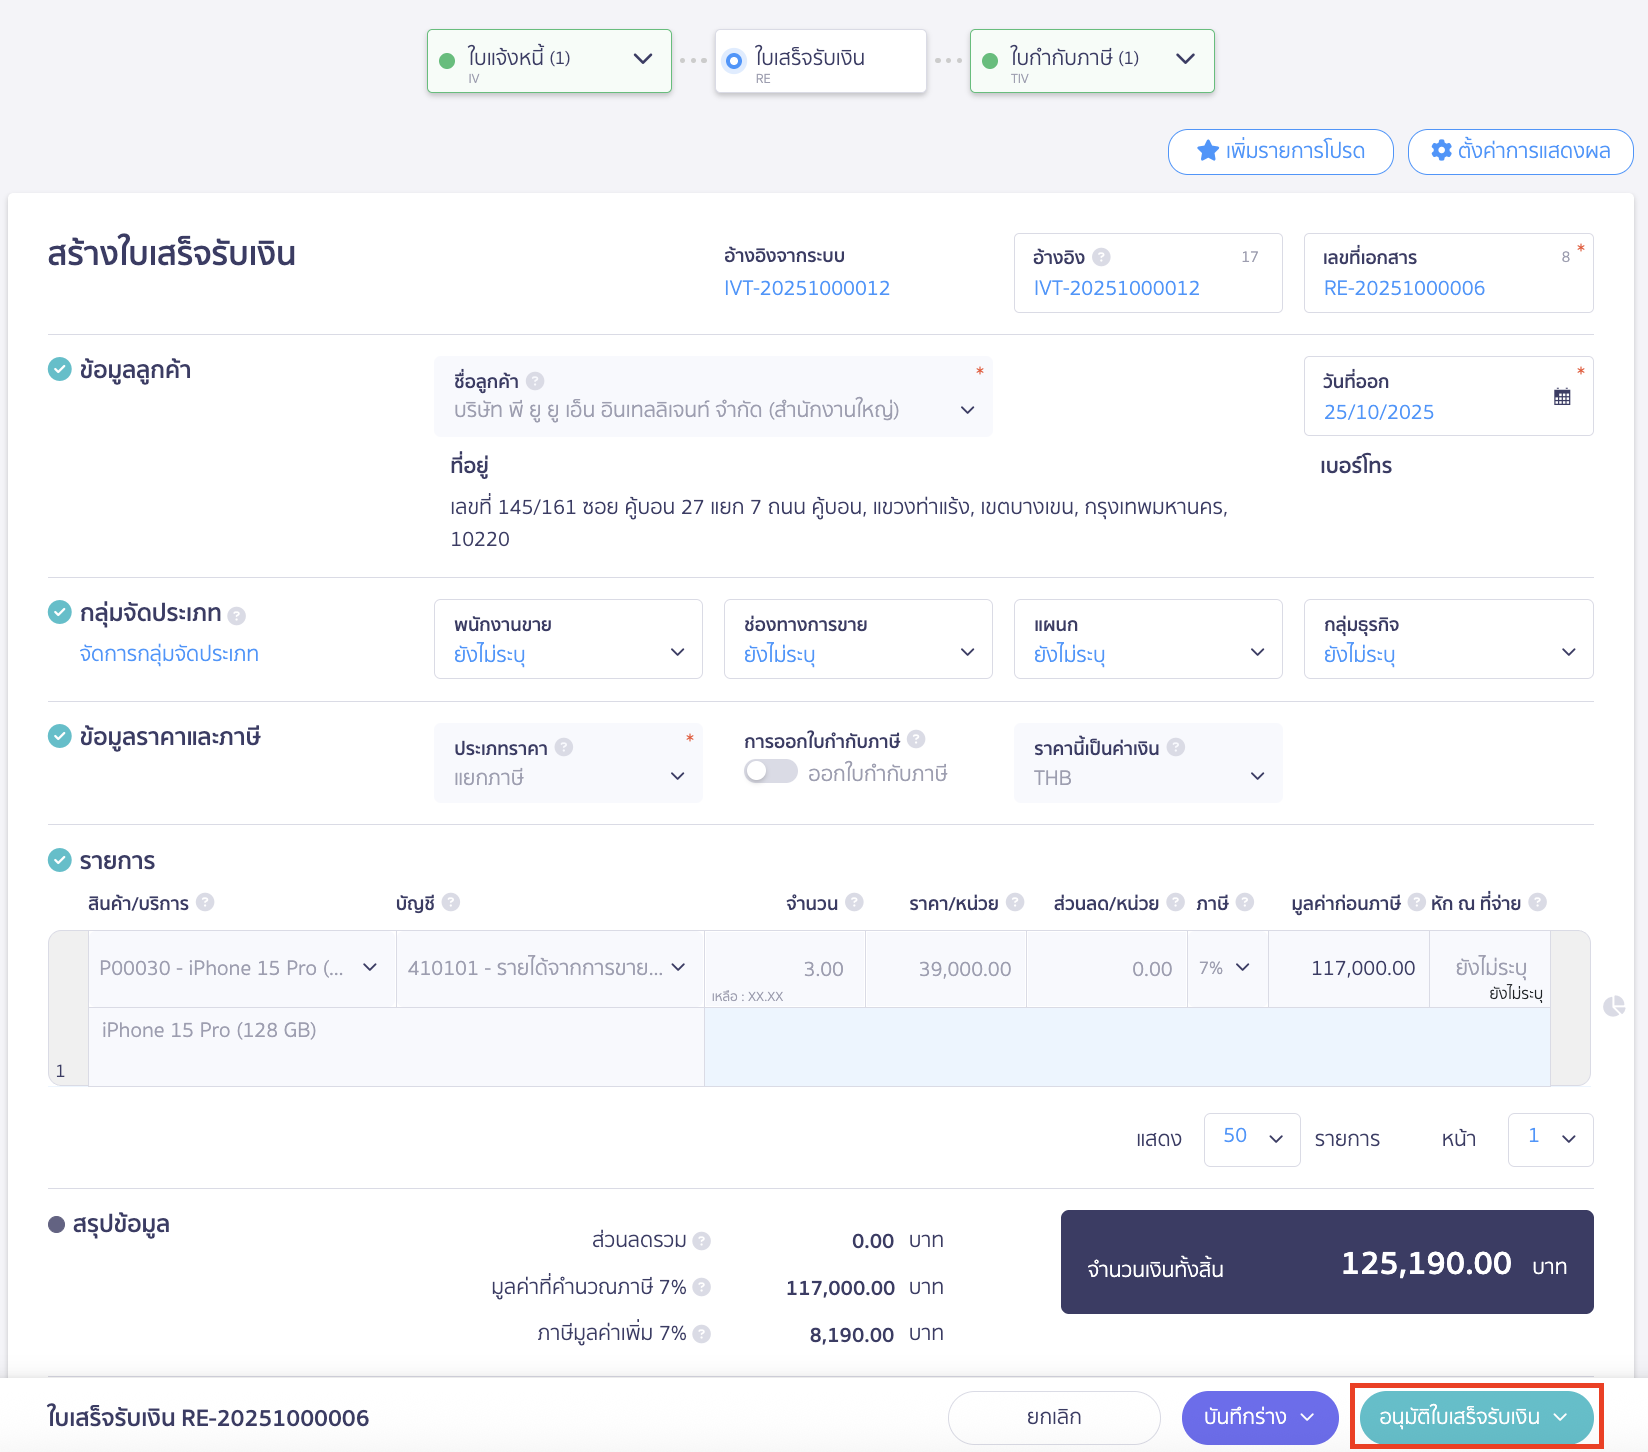Click the help icon next to ส่วนลดรวม
The width and height of the screenshot is (1648, 1452).
tap(702, 1241)
